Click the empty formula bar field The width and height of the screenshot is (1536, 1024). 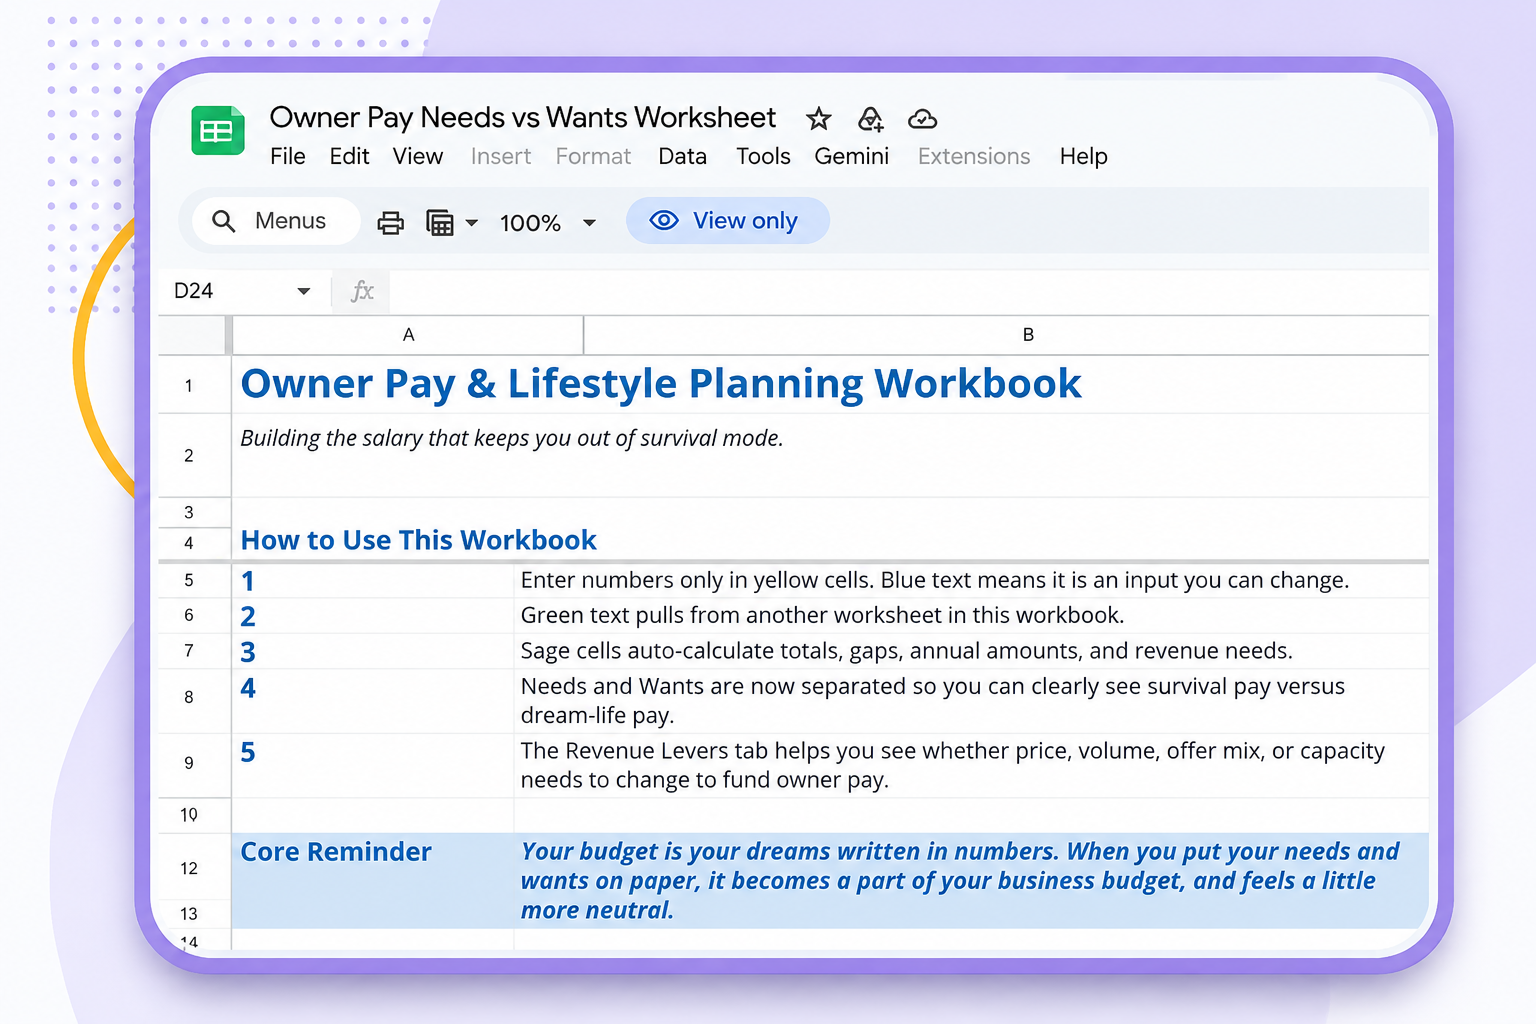(908, 291)
